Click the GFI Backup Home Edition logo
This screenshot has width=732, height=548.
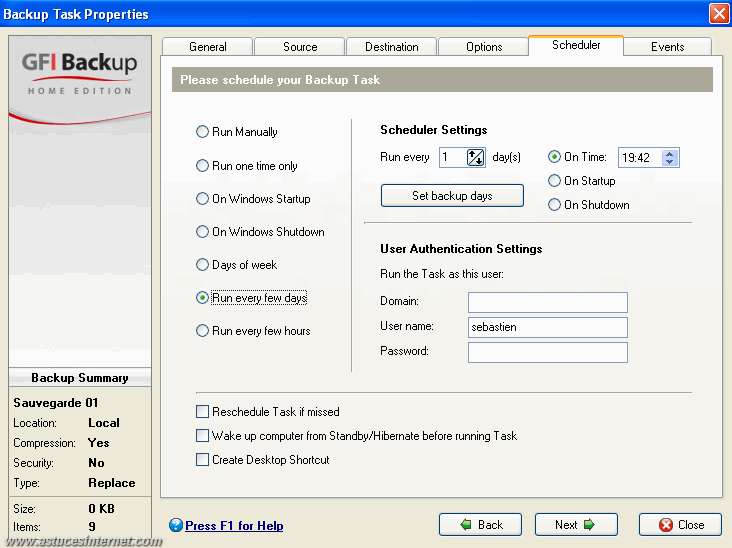[79, 72]
